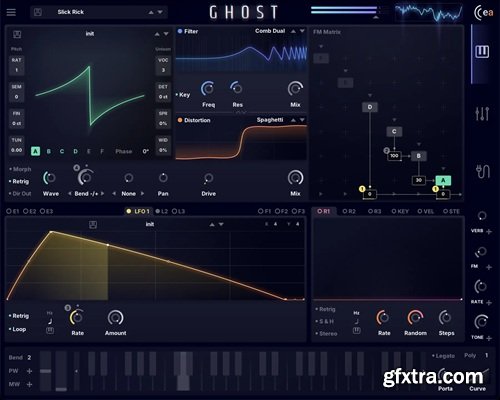Open the preset dropdown arrow beside Slick Rick
This screenshot has height=400, width=500.
160,12
